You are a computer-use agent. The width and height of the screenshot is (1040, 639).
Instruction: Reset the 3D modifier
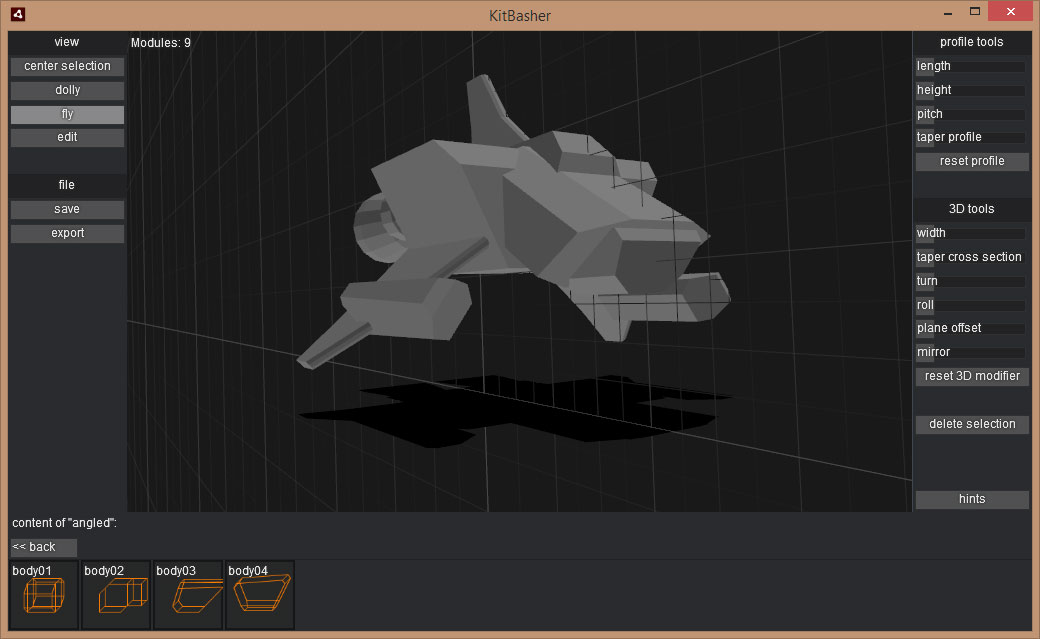pyautogui.click(x=971, y=376)
